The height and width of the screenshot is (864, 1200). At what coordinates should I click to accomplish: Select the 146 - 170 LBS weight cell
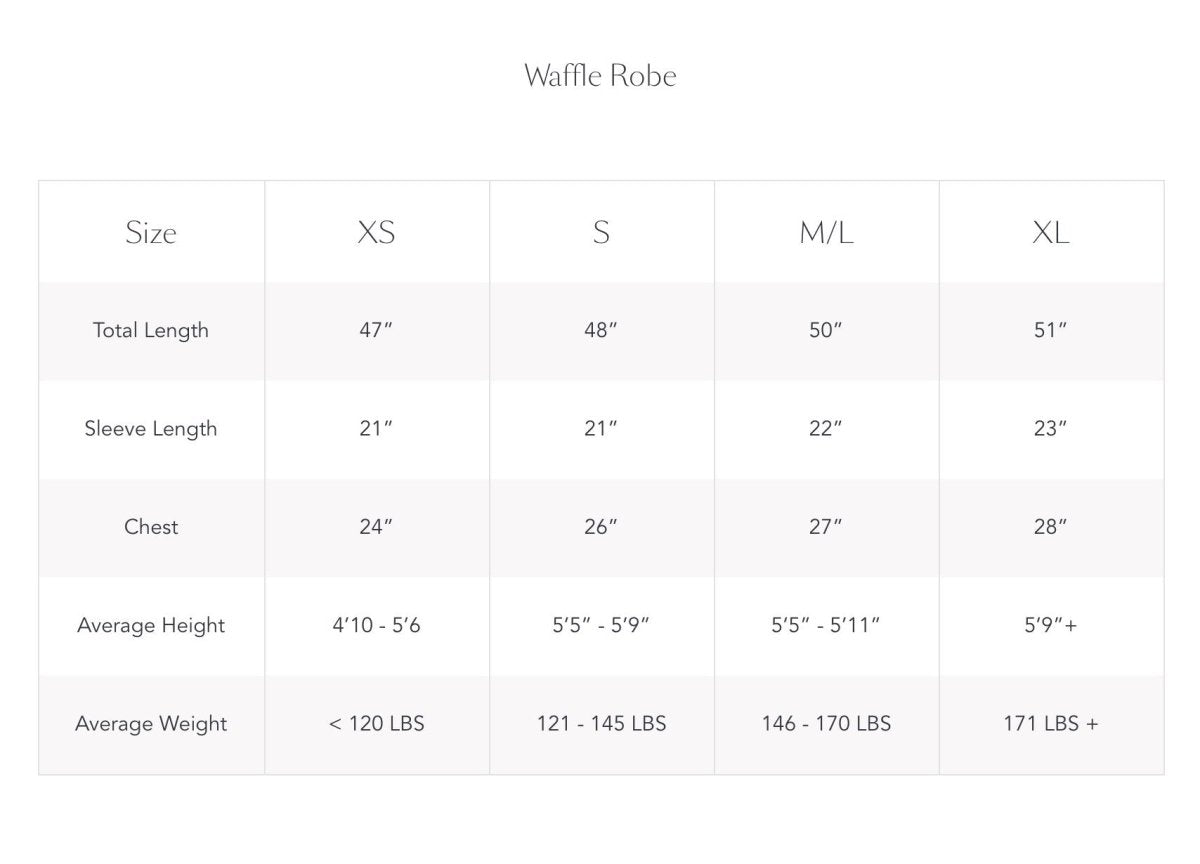point(826,724)
